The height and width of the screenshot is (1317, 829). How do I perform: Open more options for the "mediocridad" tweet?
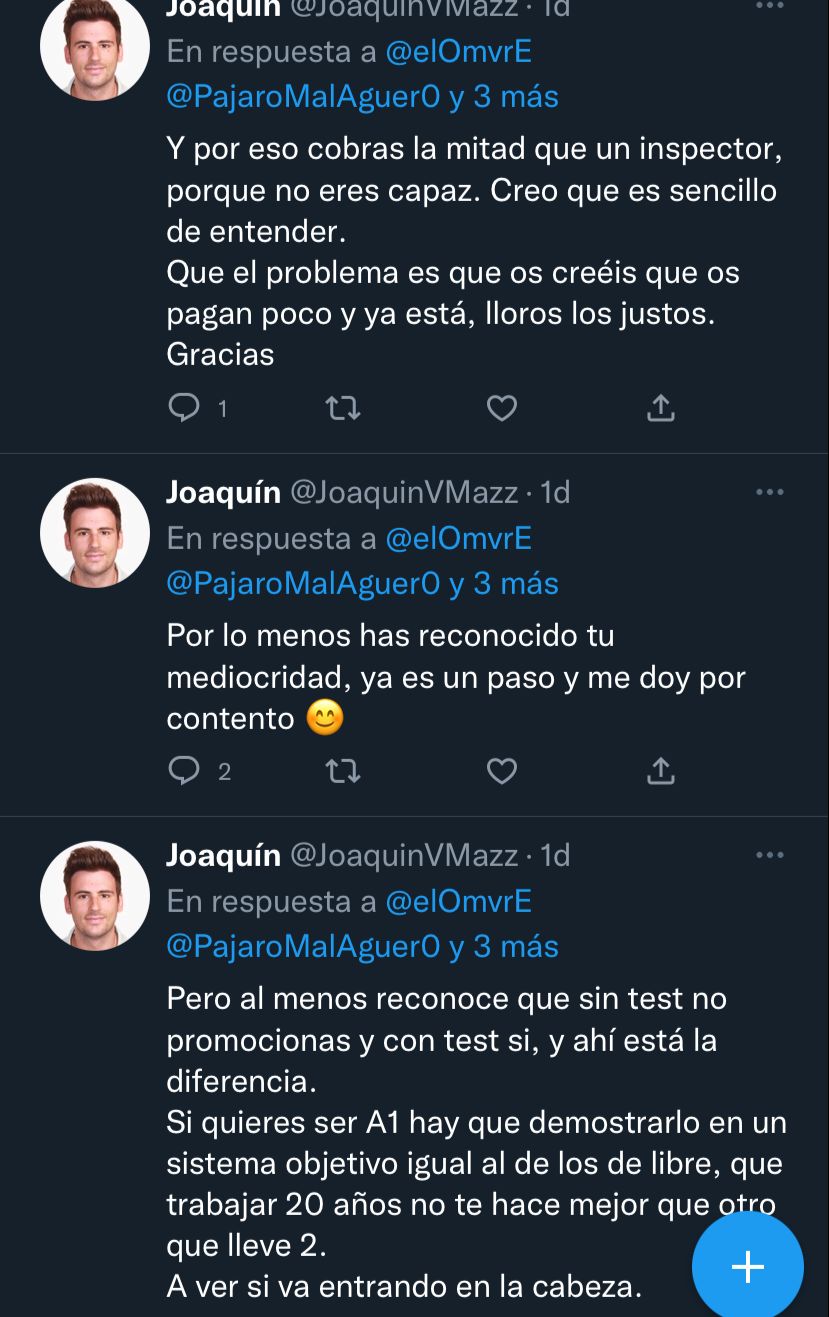click(x=769, y=492)
